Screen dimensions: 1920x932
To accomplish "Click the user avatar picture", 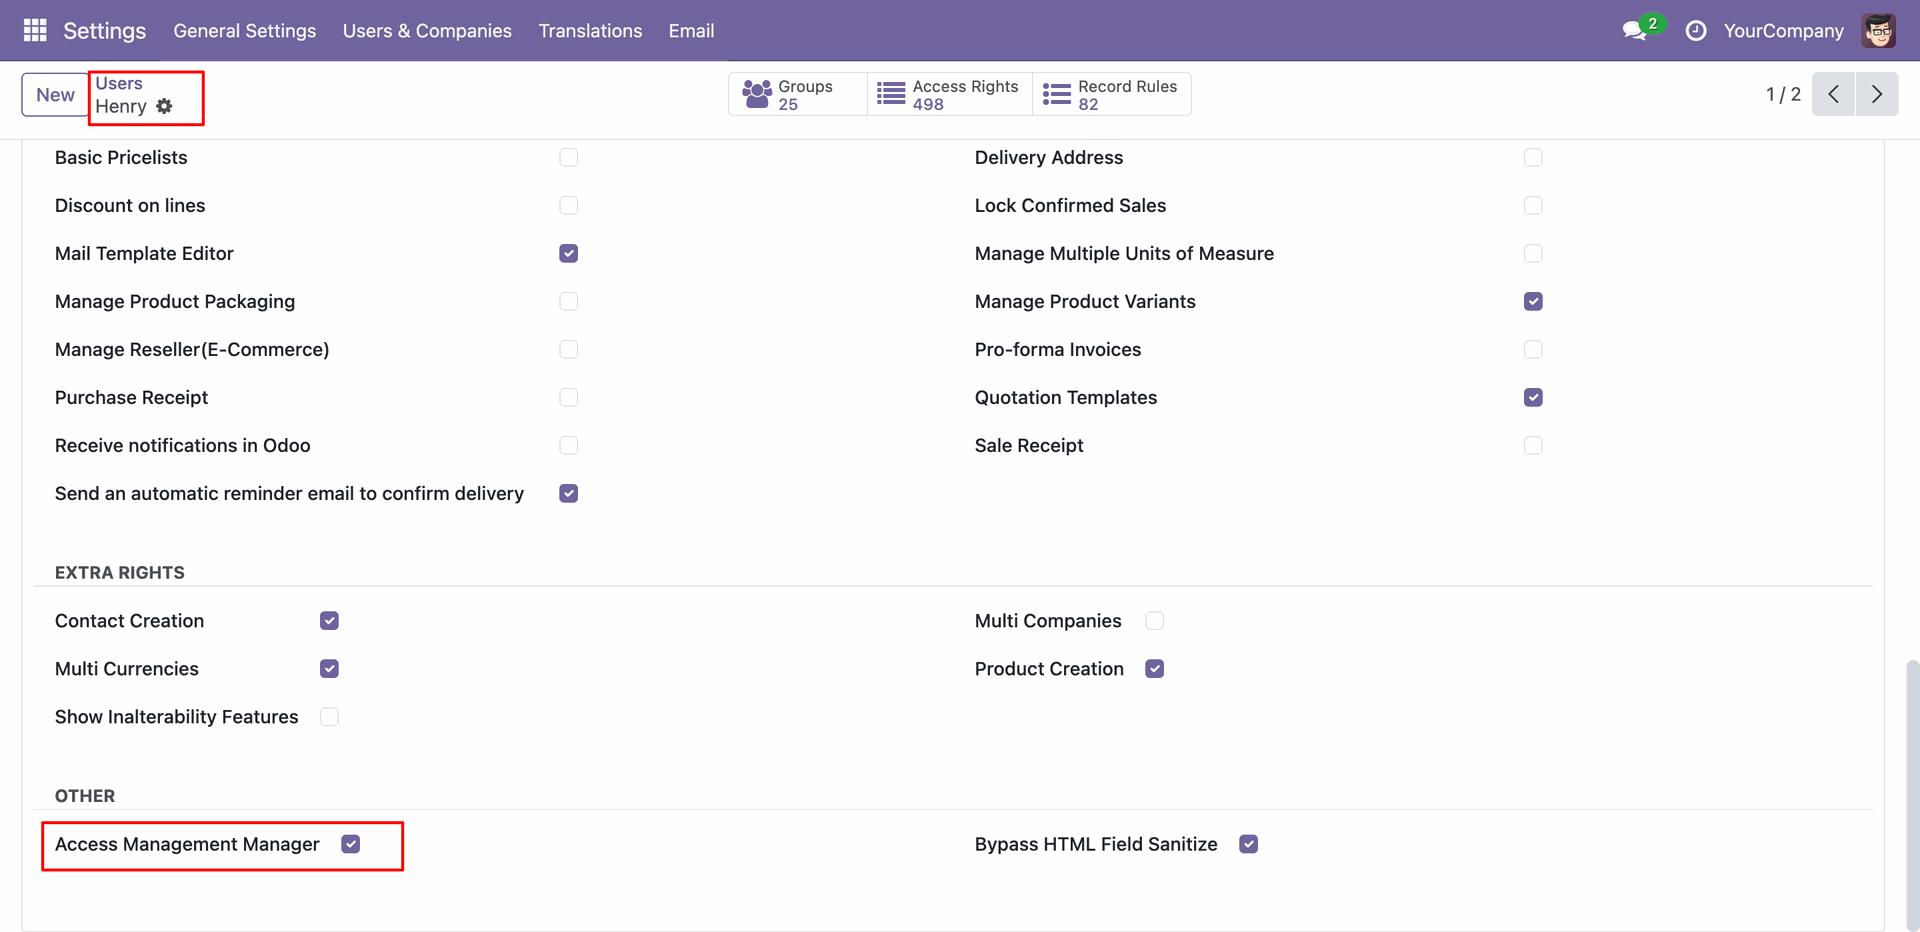I will (x=1878, y=31).
